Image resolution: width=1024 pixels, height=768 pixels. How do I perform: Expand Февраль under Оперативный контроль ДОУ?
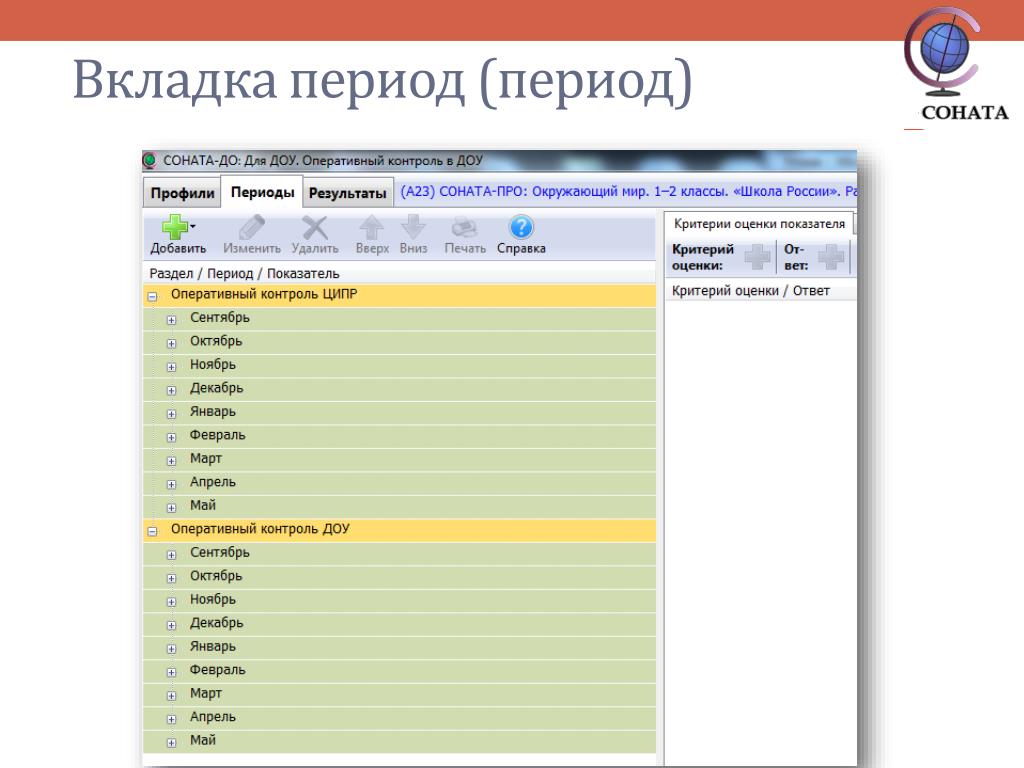pos(171,673)
